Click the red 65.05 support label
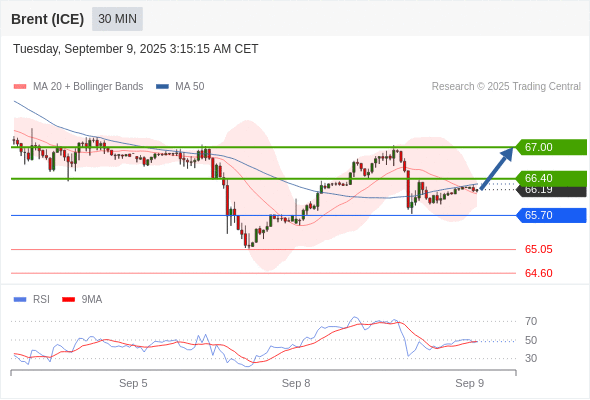Screen dimensions: 590x400 [x=538, y=249]
